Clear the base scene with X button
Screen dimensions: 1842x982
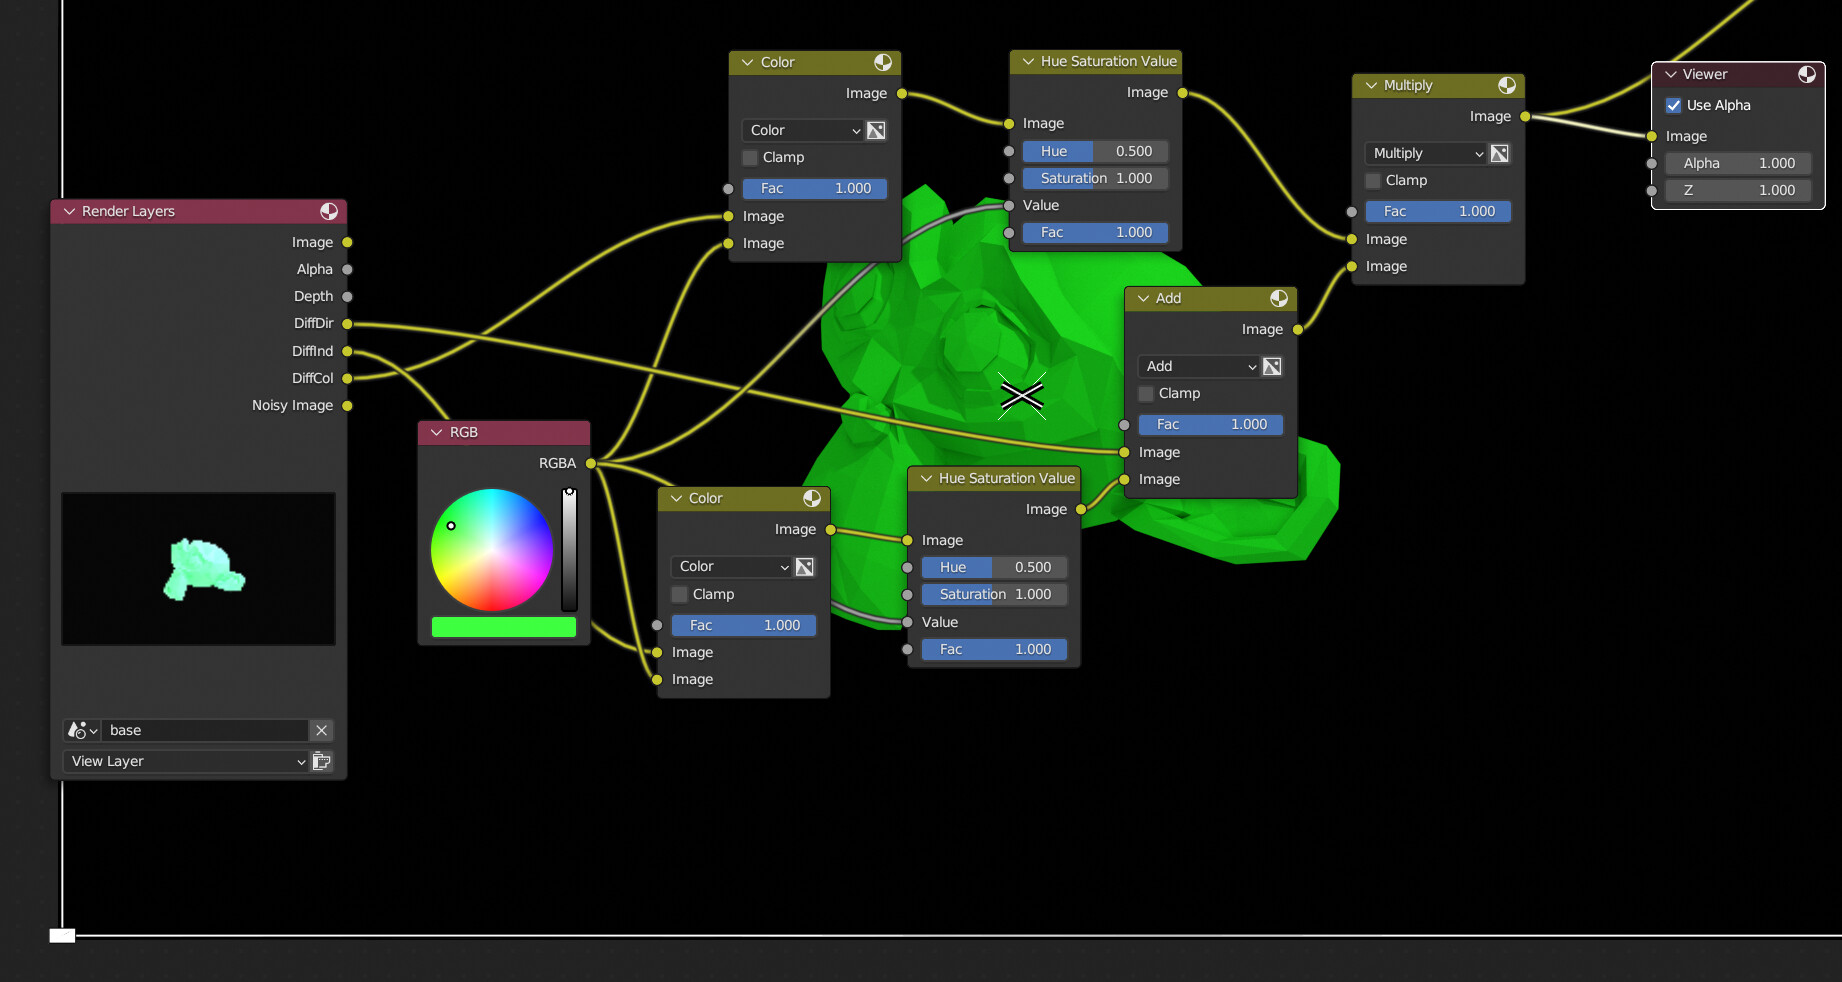pos(322,730)
